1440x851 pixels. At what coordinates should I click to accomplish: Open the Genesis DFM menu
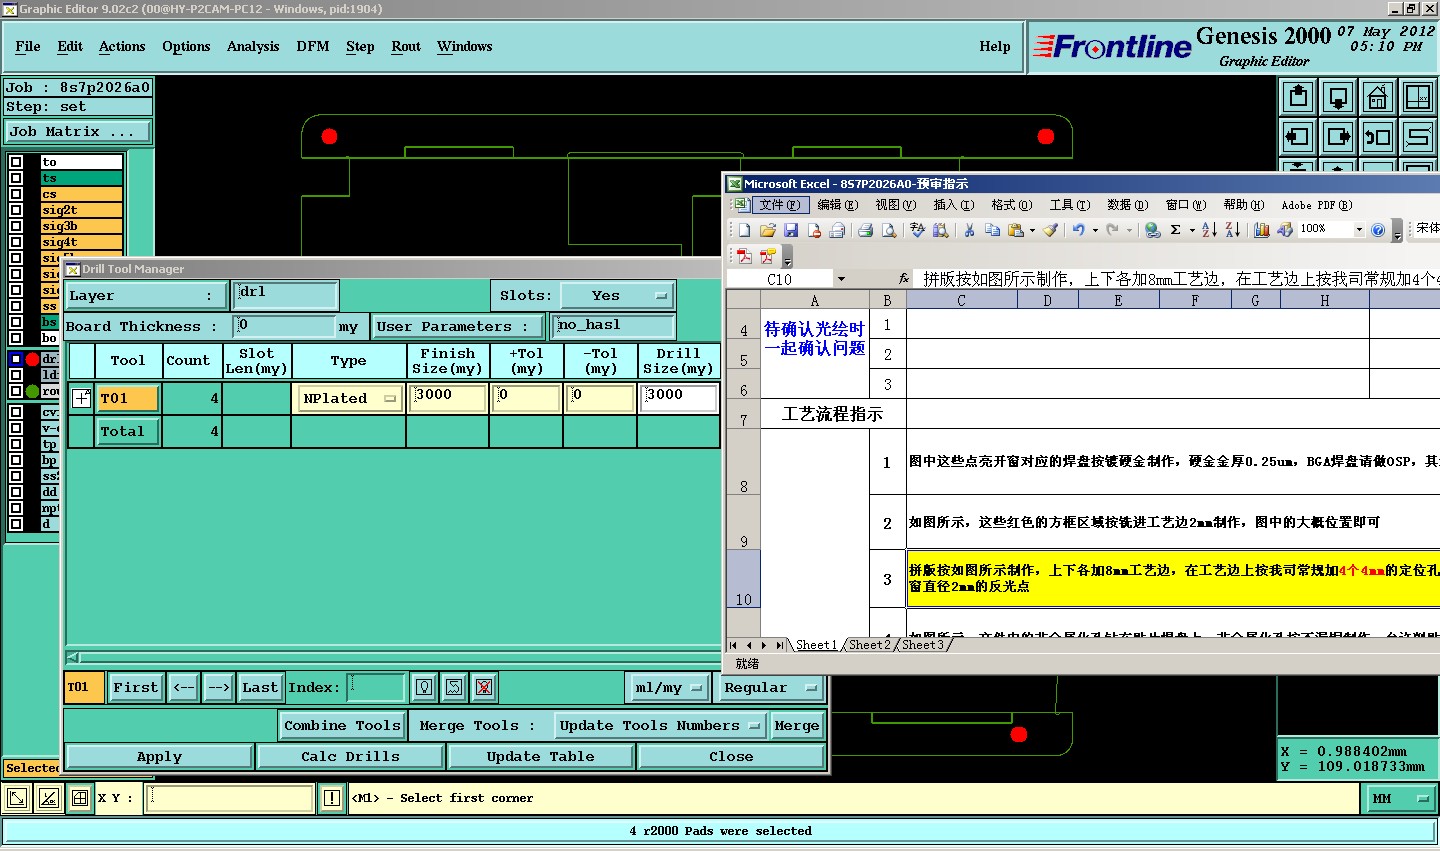pos(313,46)
